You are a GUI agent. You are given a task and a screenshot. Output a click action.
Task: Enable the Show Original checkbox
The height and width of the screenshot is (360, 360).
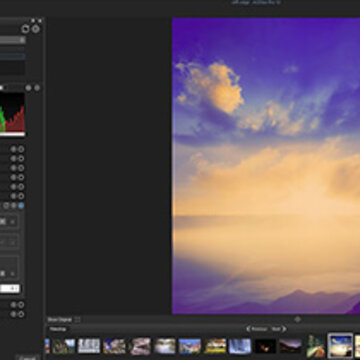coord(77,320)
